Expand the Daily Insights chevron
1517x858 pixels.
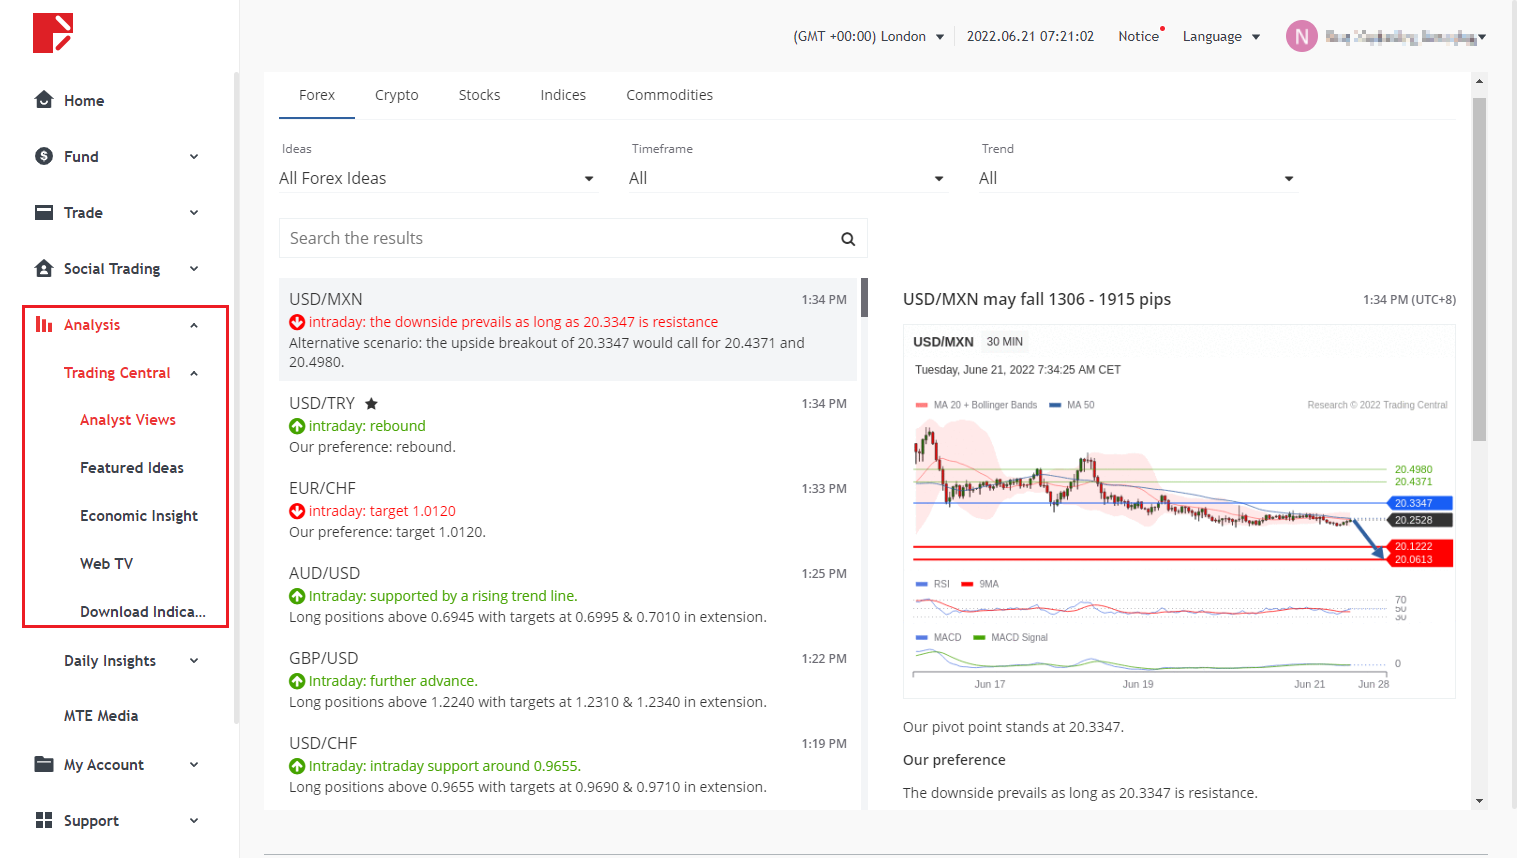pyautogui.click(x=194, y=660)
